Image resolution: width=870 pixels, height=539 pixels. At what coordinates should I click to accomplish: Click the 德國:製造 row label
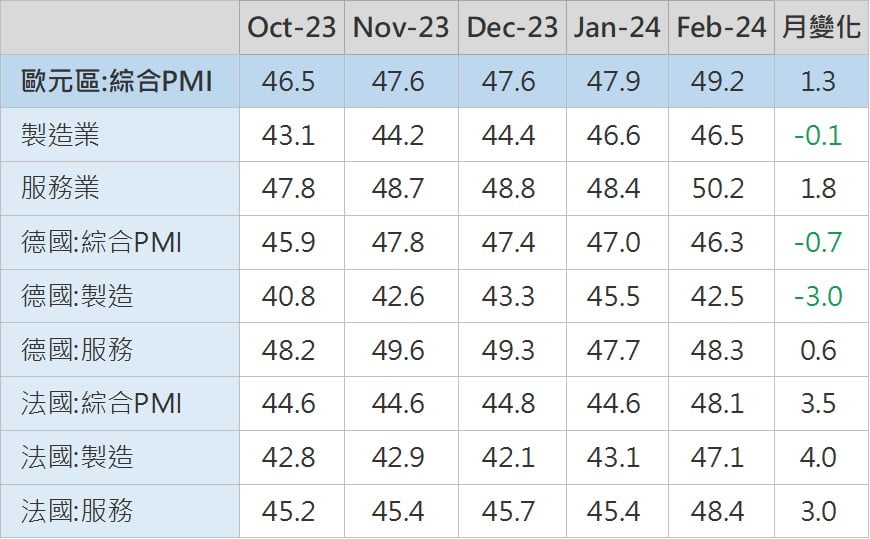coord(77,296)
